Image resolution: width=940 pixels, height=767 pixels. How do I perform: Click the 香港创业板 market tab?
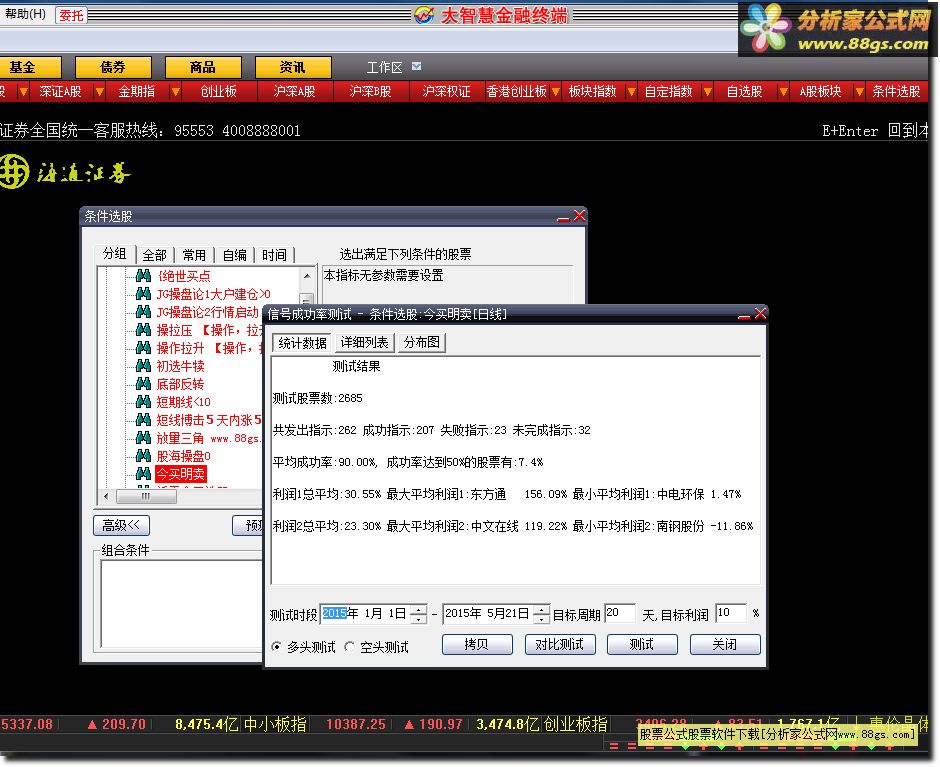coord(516,92)
